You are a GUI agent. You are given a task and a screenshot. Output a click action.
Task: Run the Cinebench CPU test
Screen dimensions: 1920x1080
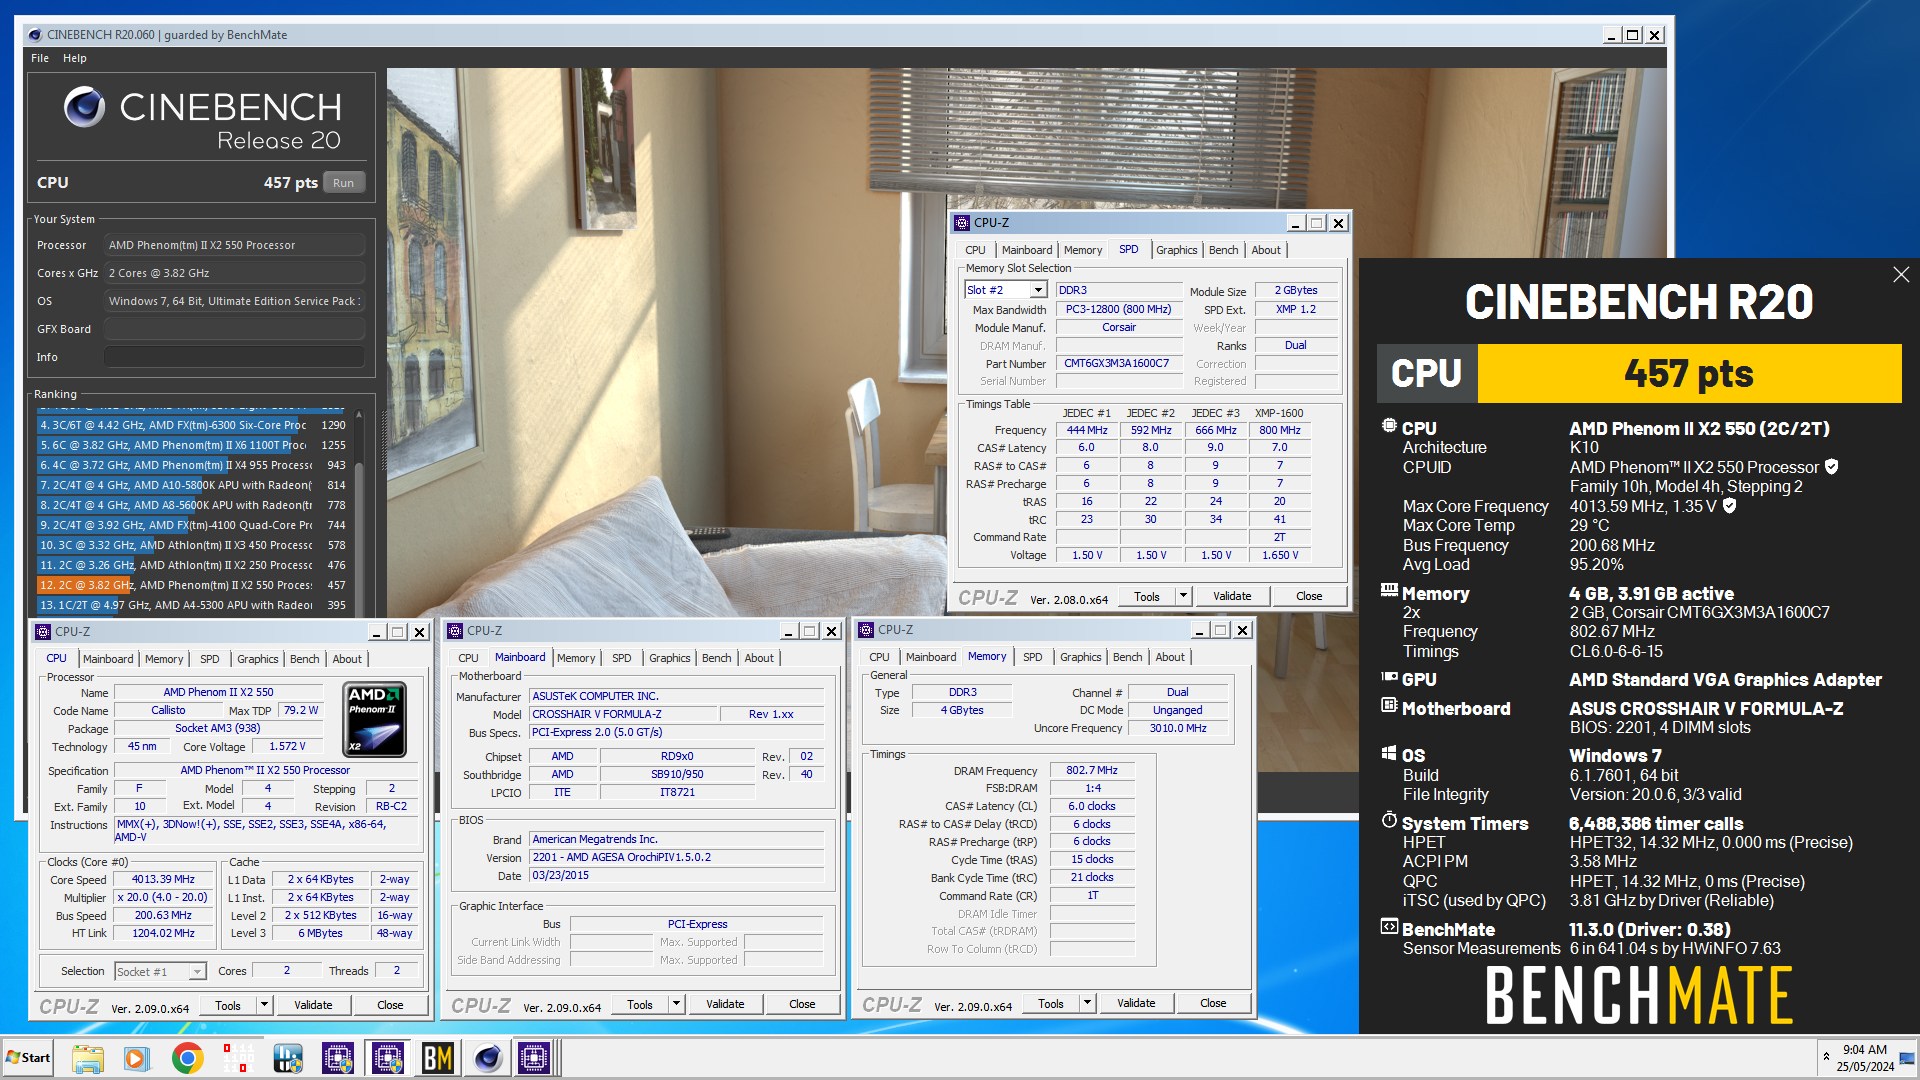(343, 183)
